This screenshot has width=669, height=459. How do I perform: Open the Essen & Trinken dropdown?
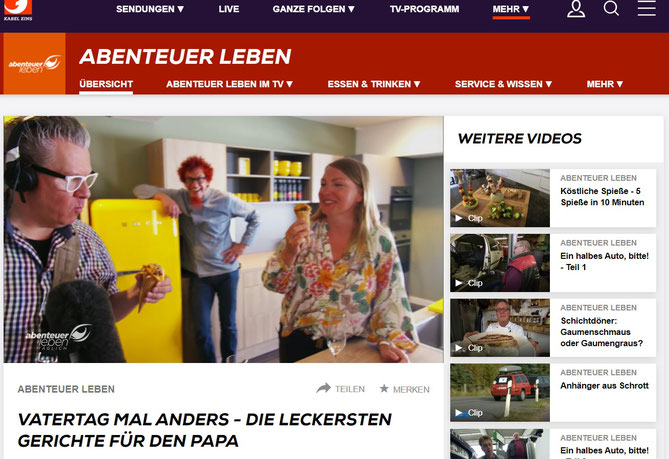(374, 84)
